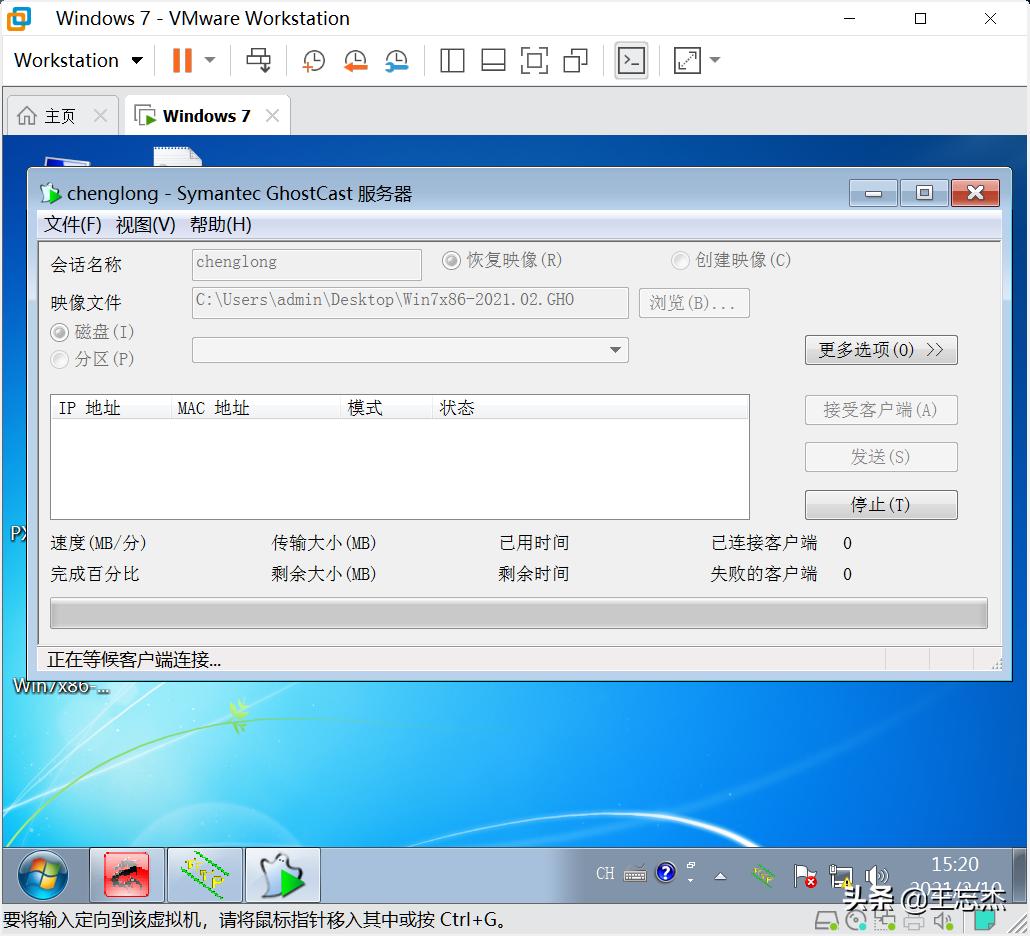The height and width of the screenshot is (936, 1030).
Task: Take a snapshot using the snapshot icon
Action: [x=313, y=60]
